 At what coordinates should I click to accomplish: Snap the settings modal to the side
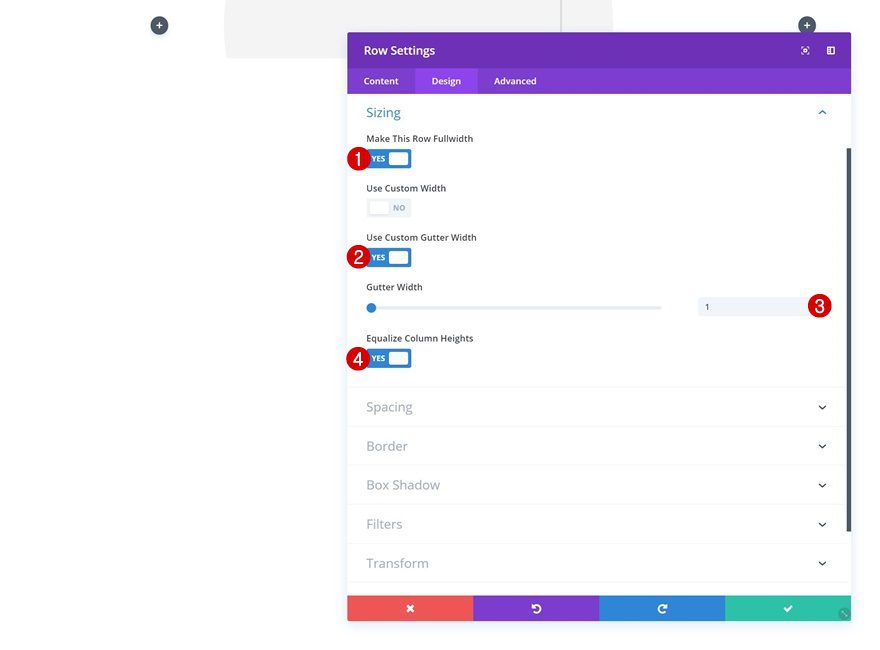(x=830, y=50)
